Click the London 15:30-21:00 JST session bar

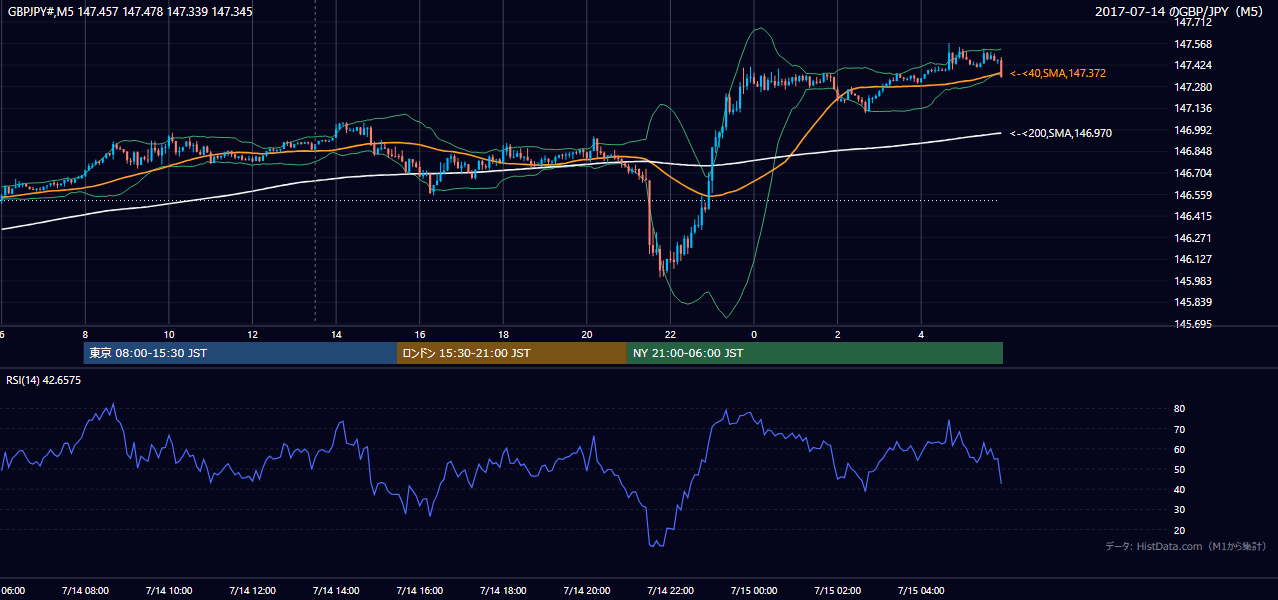512,353
